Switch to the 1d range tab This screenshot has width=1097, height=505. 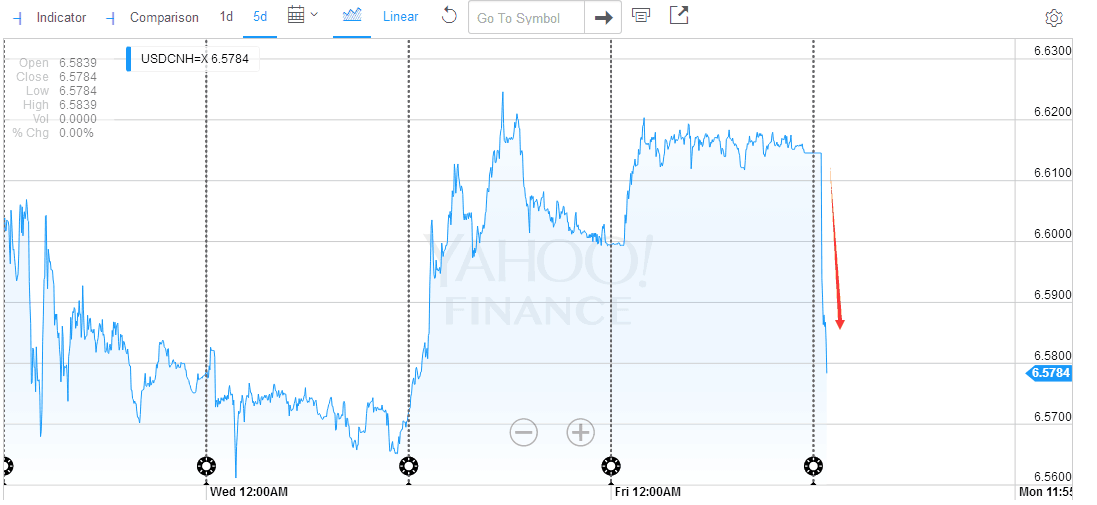[x=227, y=17]
